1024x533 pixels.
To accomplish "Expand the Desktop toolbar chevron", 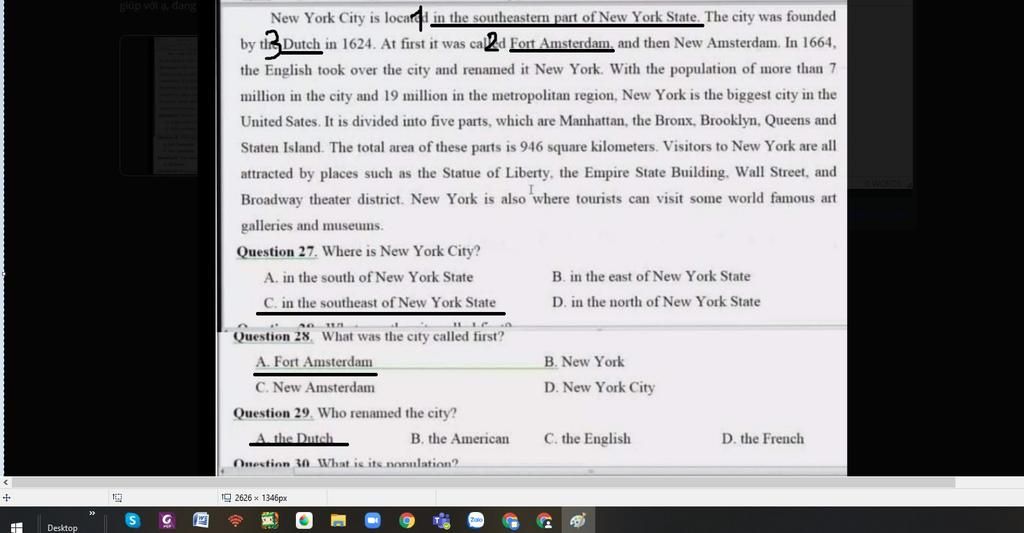I will pos(92,513).
